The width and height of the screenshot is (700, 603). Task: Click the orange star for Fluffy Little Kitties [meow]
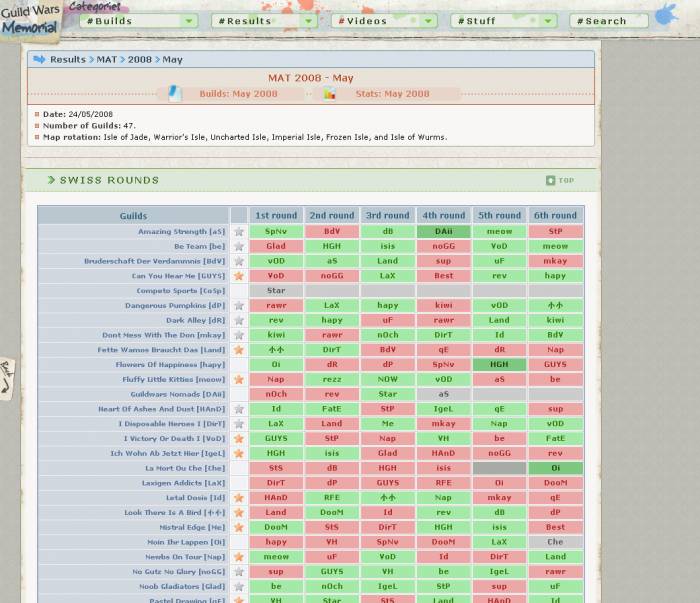[239, 379]
